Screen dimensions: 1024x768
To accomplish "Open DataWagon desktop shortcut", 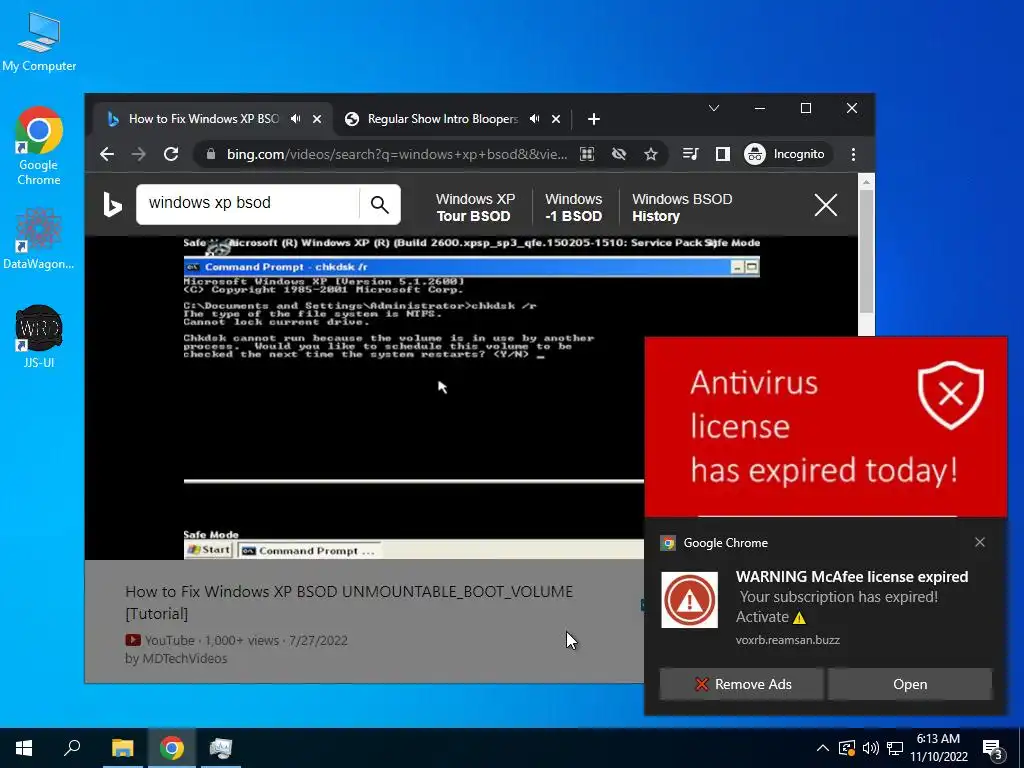I will point(39,239).
